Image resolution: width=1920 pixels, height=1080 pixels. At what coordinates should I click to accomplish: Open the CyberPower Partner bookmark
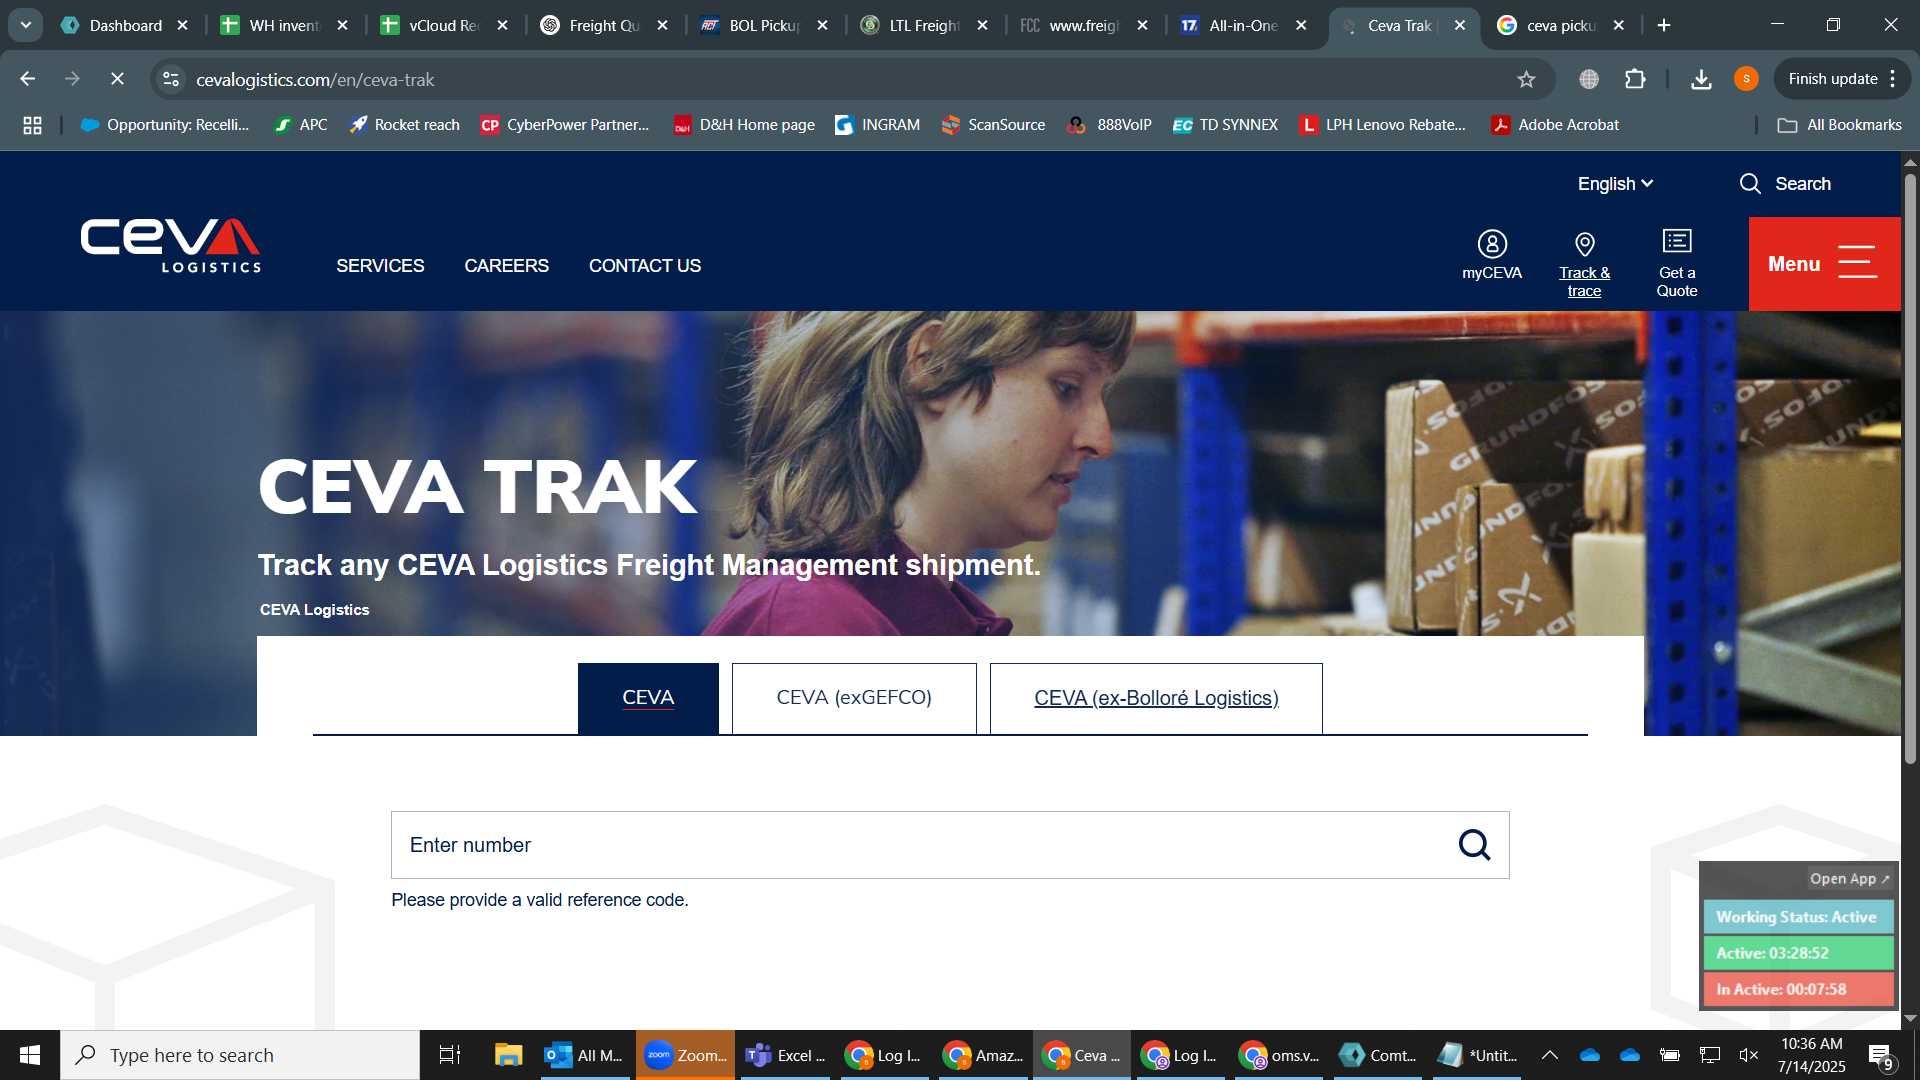point(565,125)
